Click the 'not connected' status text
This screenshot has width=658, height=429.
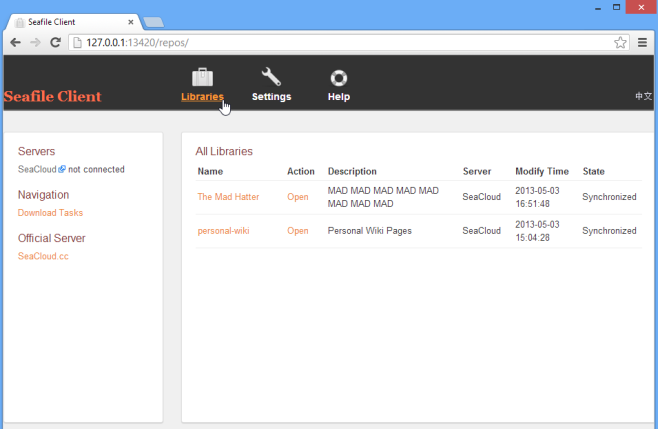point(97,169)
